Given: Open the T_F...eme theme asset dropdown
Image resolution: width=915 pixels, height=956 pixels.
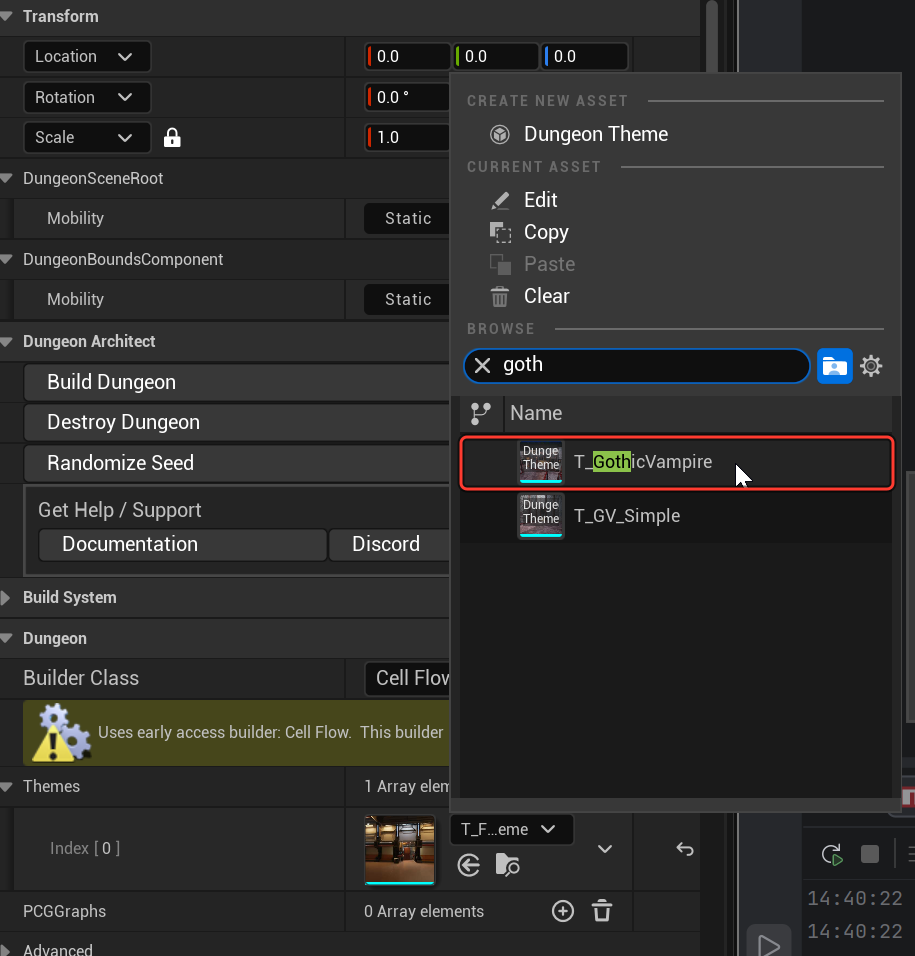Looking at the screenshot, I should (511, 830).
